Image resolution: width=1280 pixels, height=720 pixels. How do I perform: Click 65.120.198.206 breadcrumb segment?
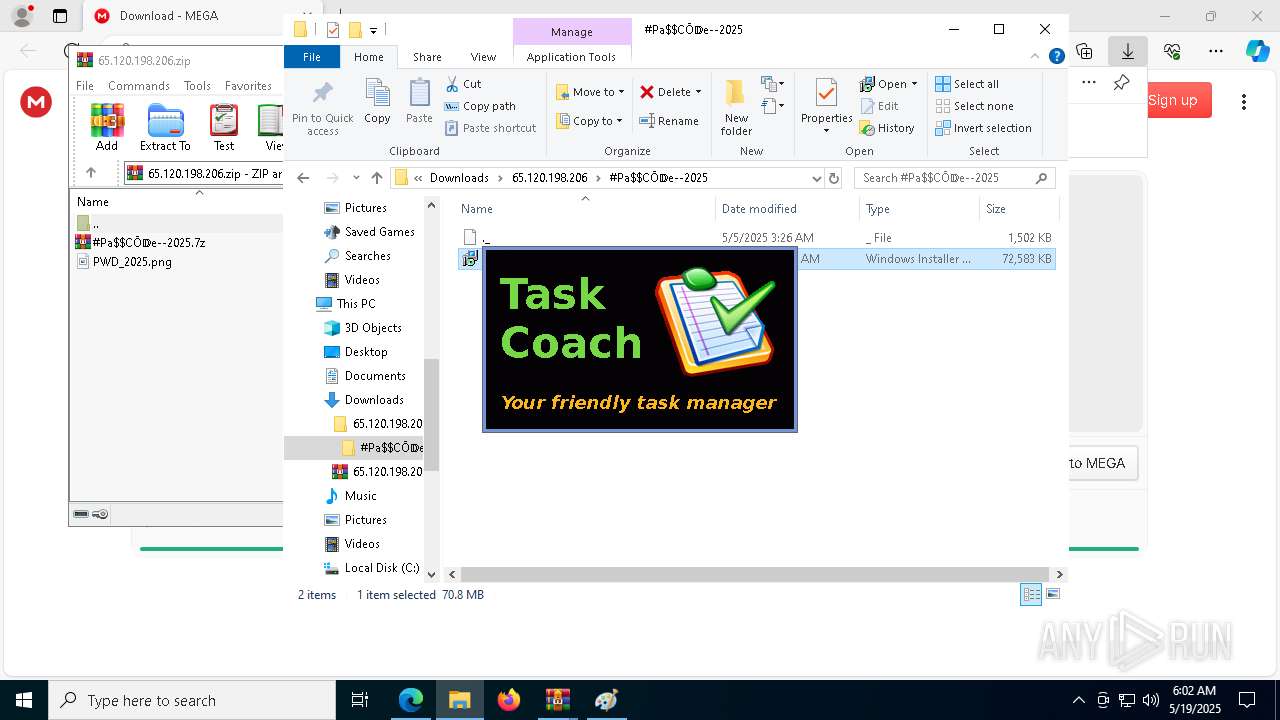tap(550, 178)
